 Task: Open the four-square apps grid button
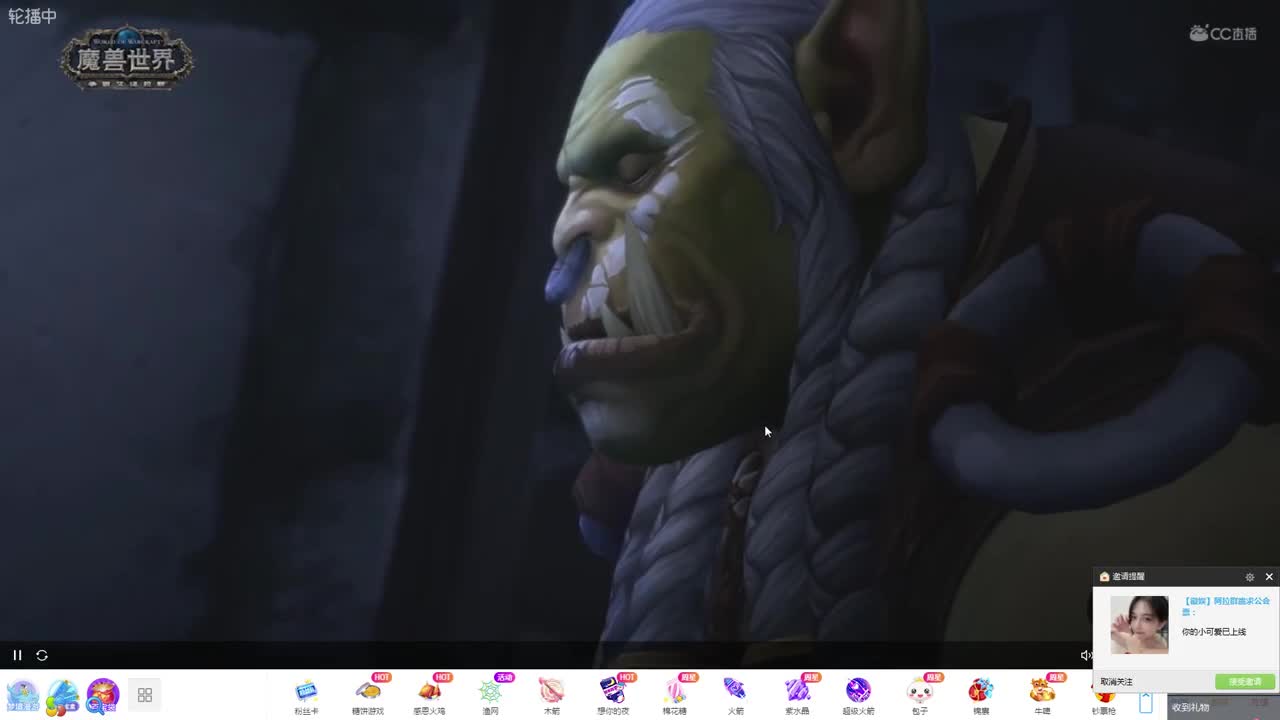145,695
